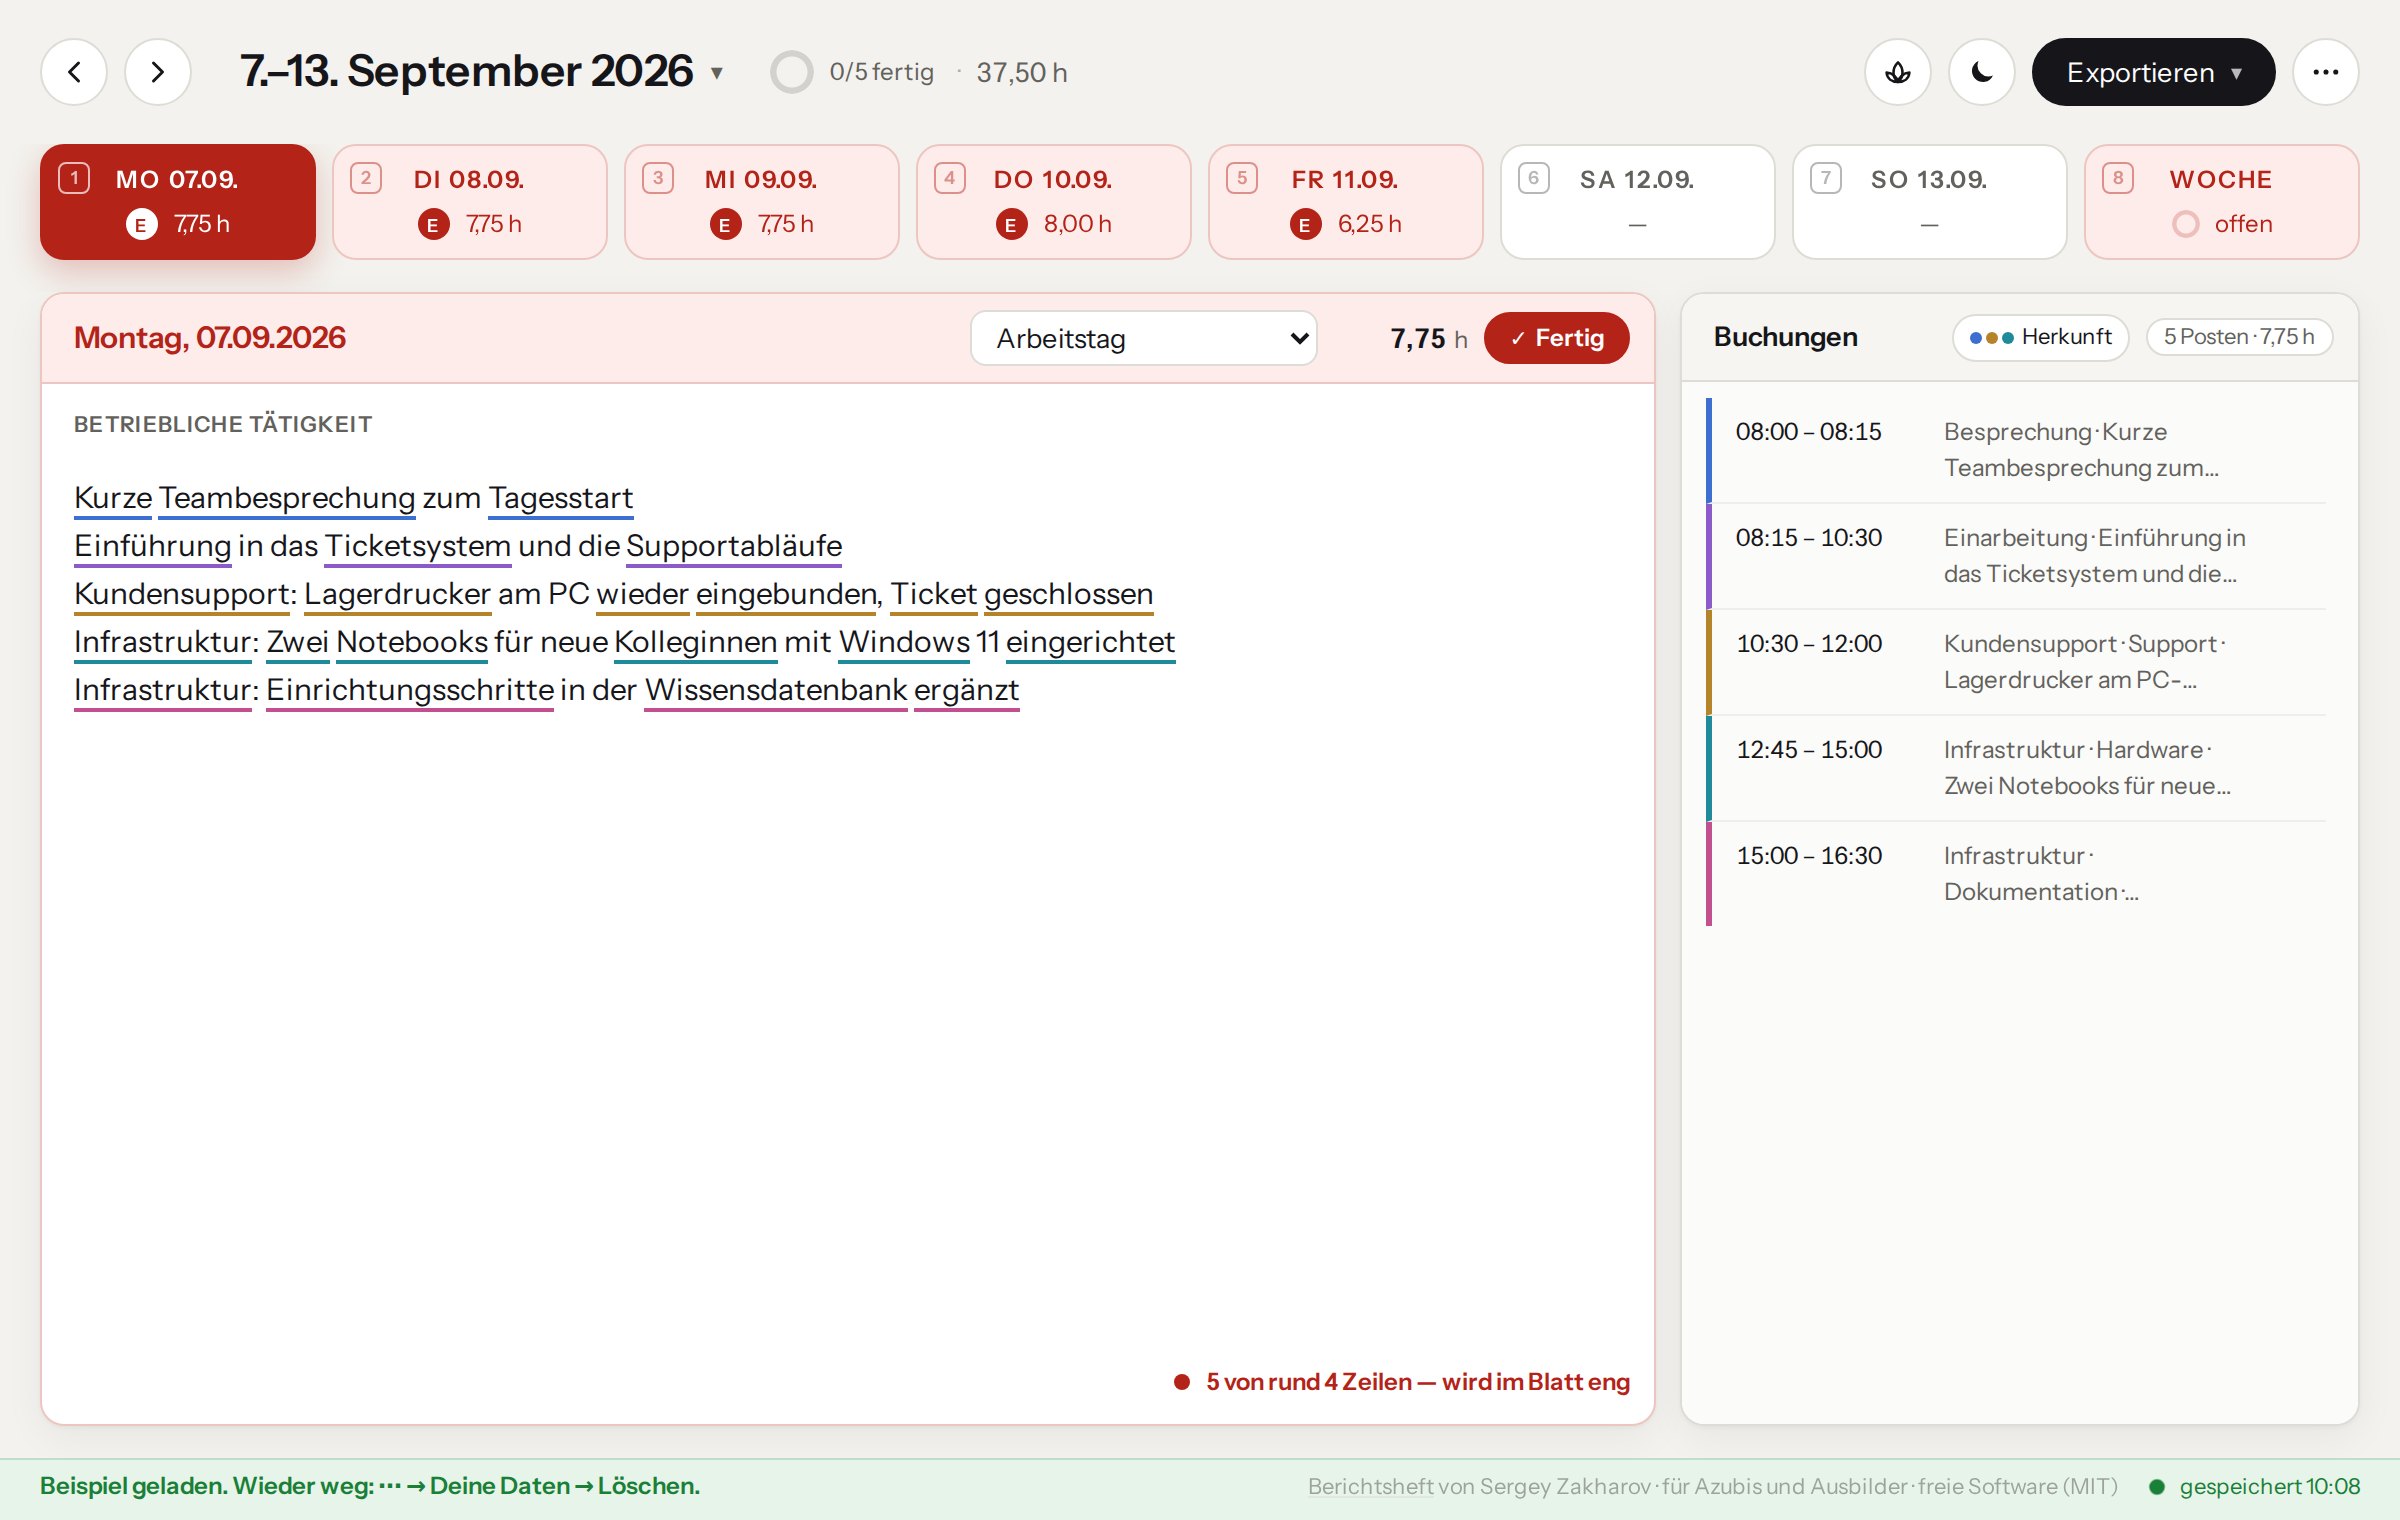This screenshot has width=2400, height=1520.
Task: Open the week picker dropdown arrow
Action: [717, 73]
